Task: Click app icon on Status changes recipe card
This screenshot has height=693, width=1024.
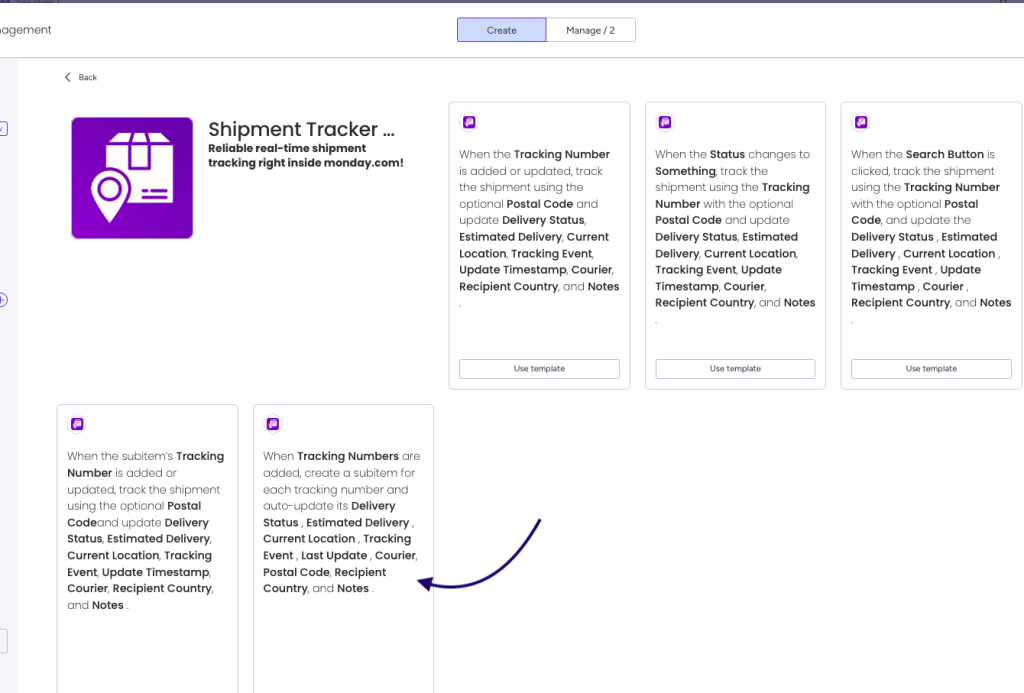Action: click(665, 122)
